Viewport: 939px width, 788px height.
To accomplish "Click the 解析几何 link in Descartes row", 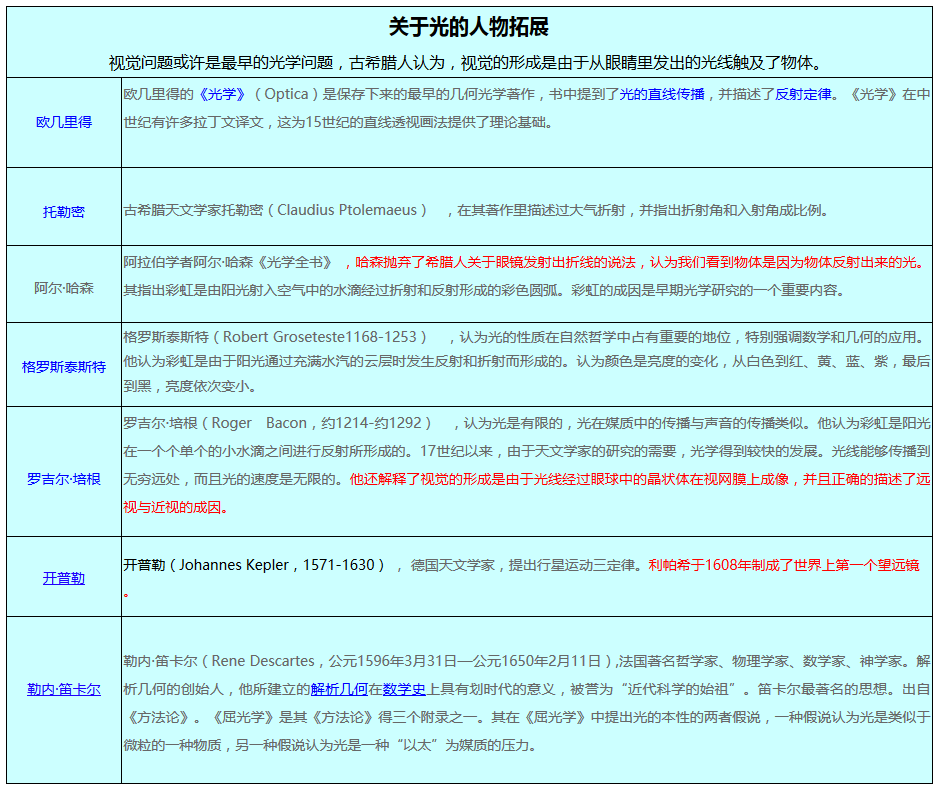I will (x=339, y=689).
